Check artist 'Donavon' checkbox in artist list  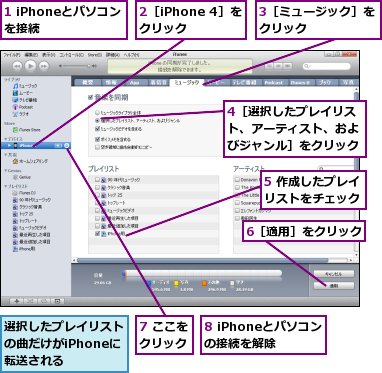tap(237, 180)
